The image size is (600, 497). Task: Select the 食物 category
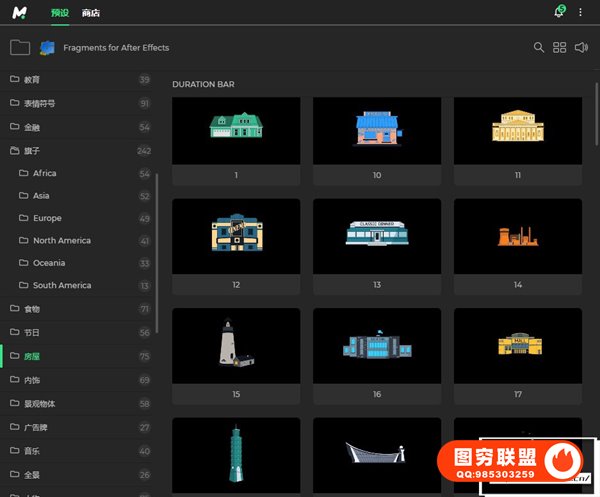[32, 309]
